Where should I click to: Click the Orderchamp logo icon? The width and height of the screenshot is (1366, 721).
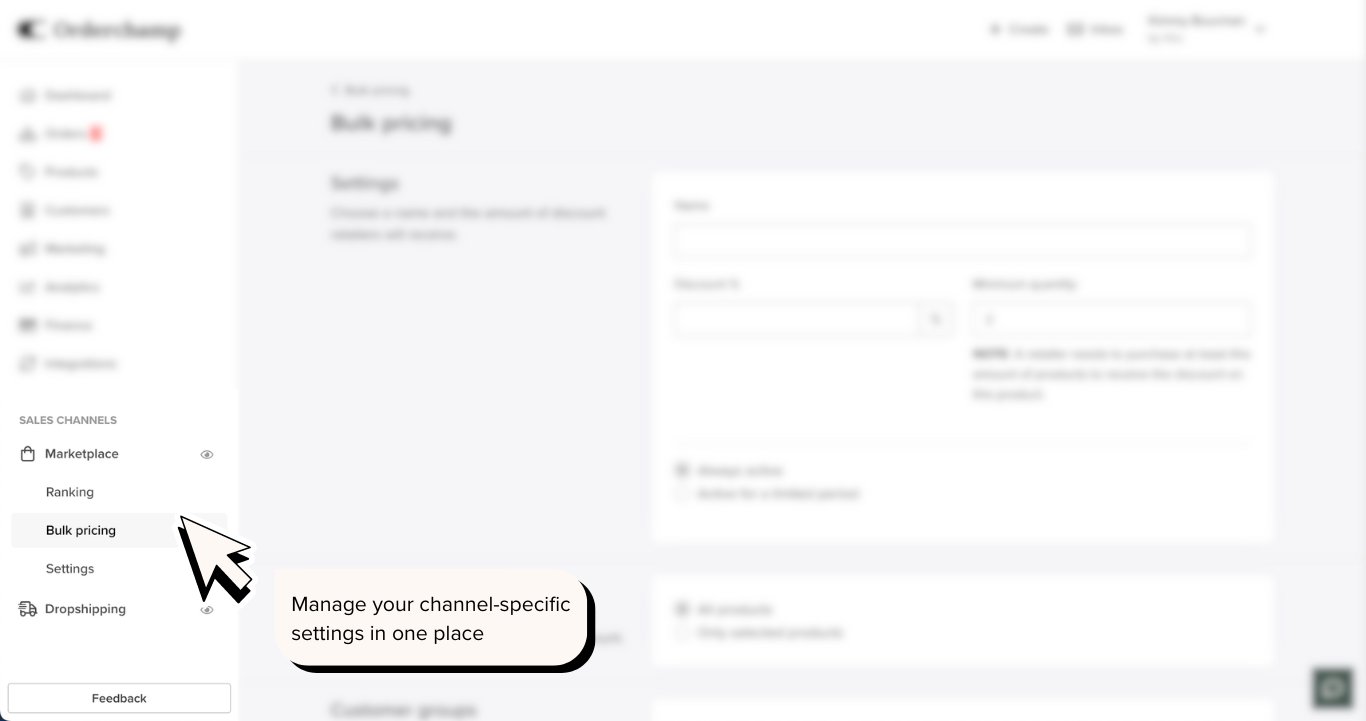click(30, 30)
